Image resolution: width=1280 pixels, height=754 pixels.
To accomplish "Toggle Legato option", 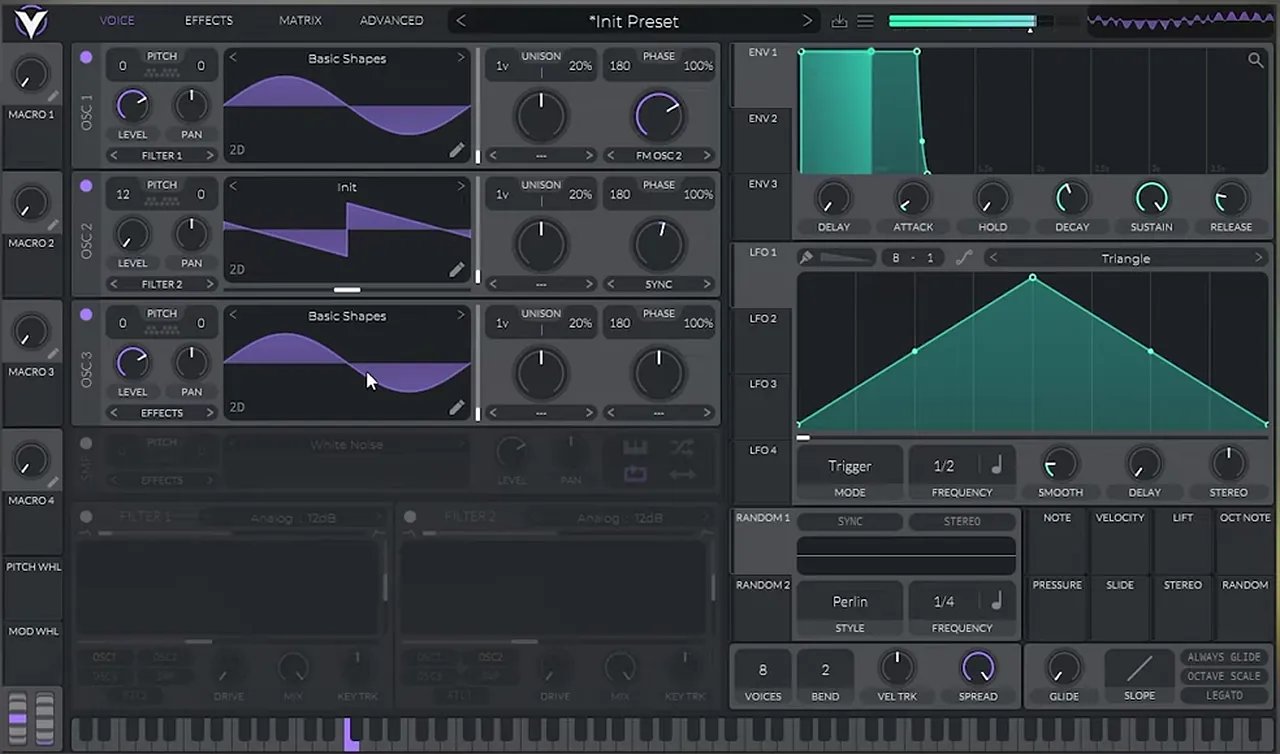I will (x=1224, y=695).
